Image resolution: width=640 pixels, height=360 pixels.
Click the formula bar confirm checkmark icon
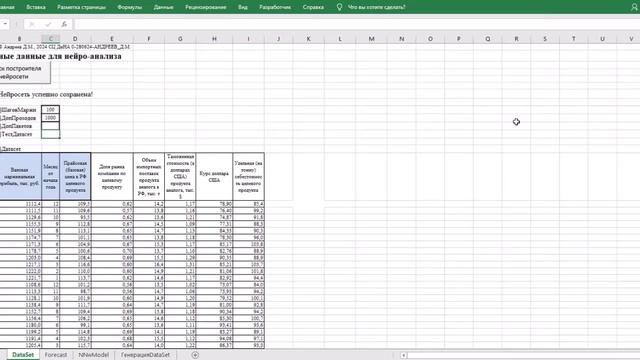(x=48, y=24)
